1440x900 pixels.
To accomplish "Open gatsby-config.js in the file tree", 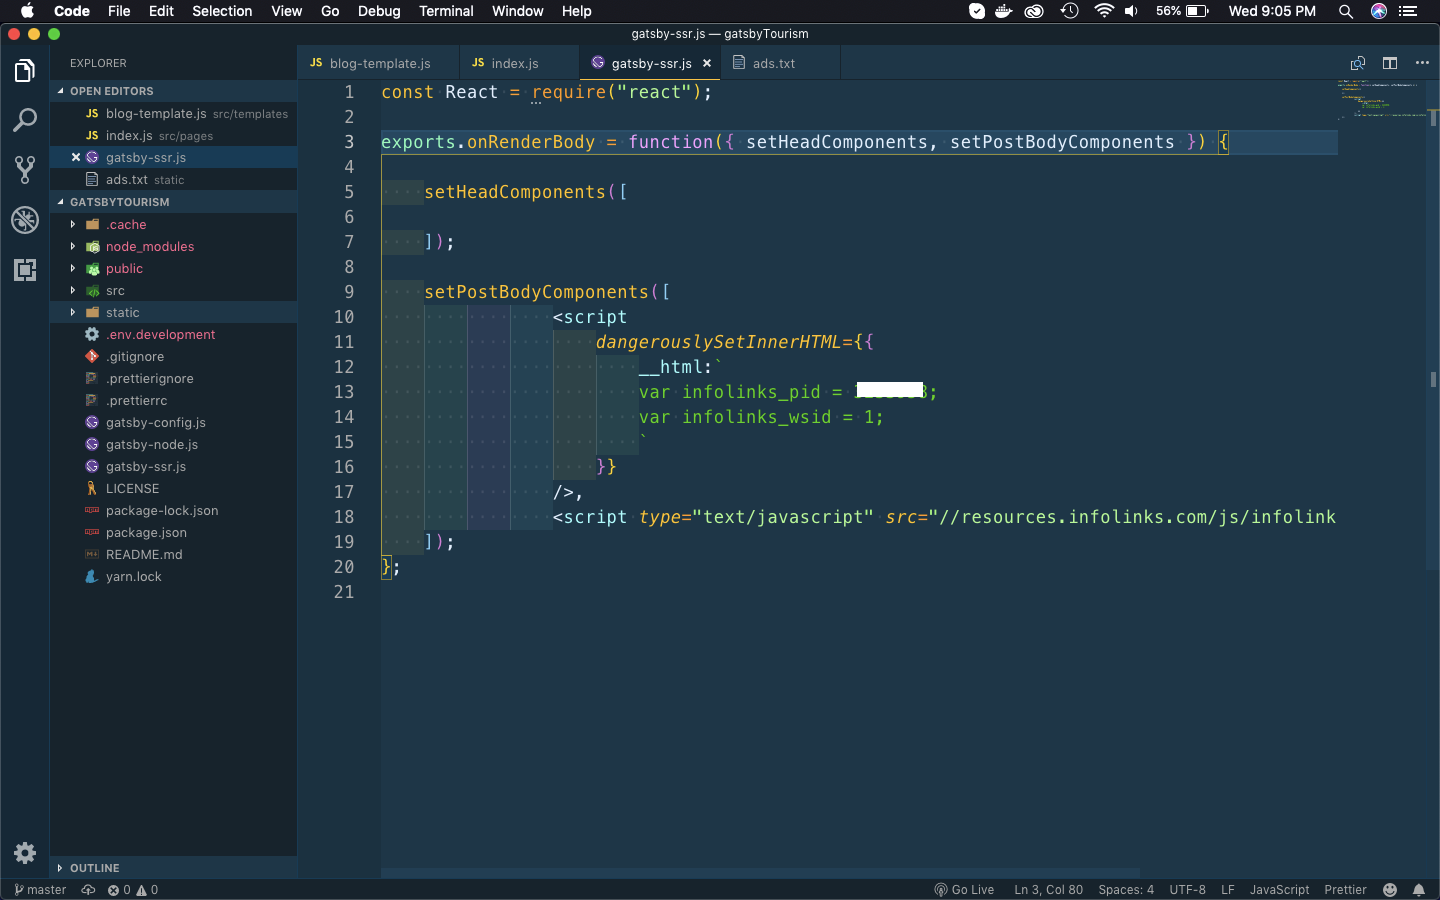I will tap(155, 423).
